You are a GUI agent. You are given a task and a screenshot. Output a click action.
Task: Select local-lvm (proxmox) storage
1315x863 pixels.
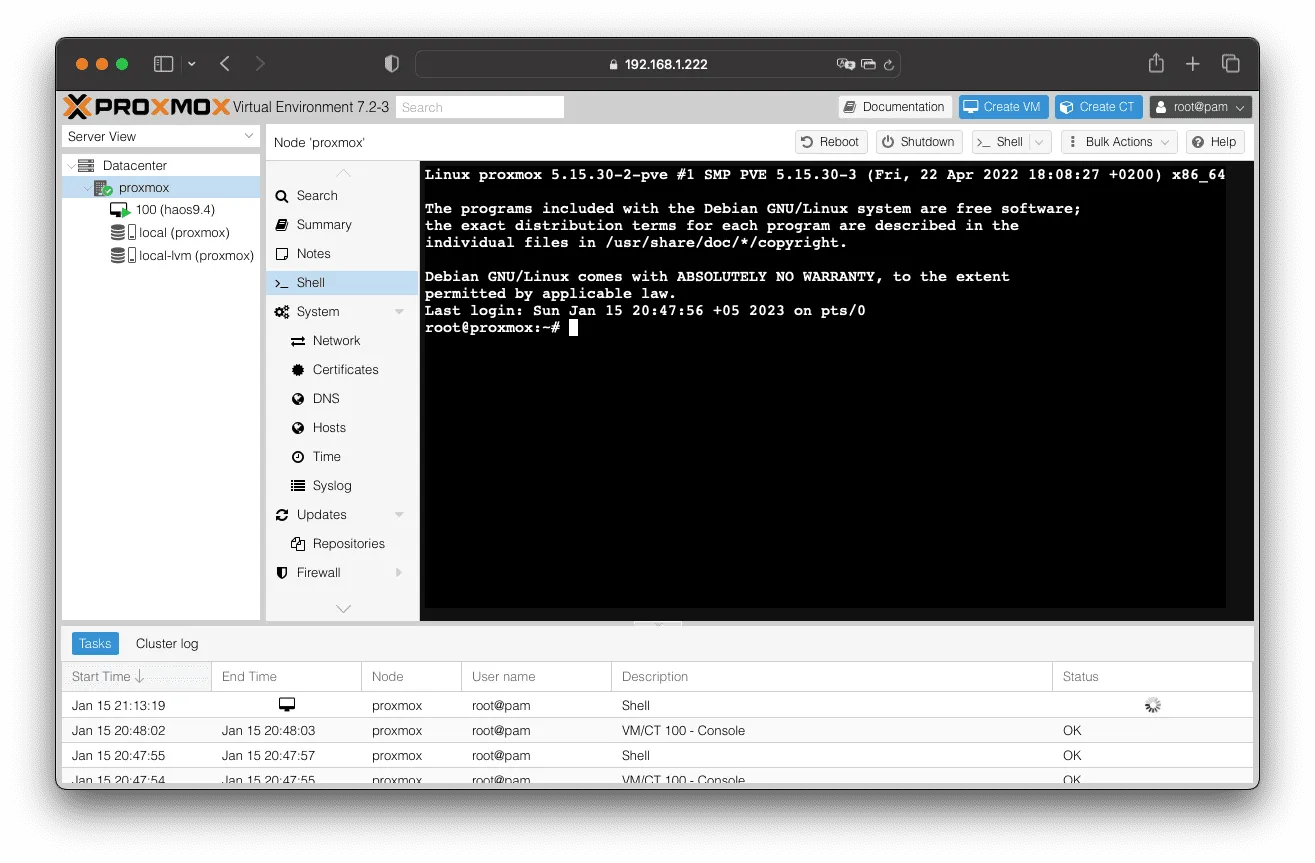click(x=196, y=256)
